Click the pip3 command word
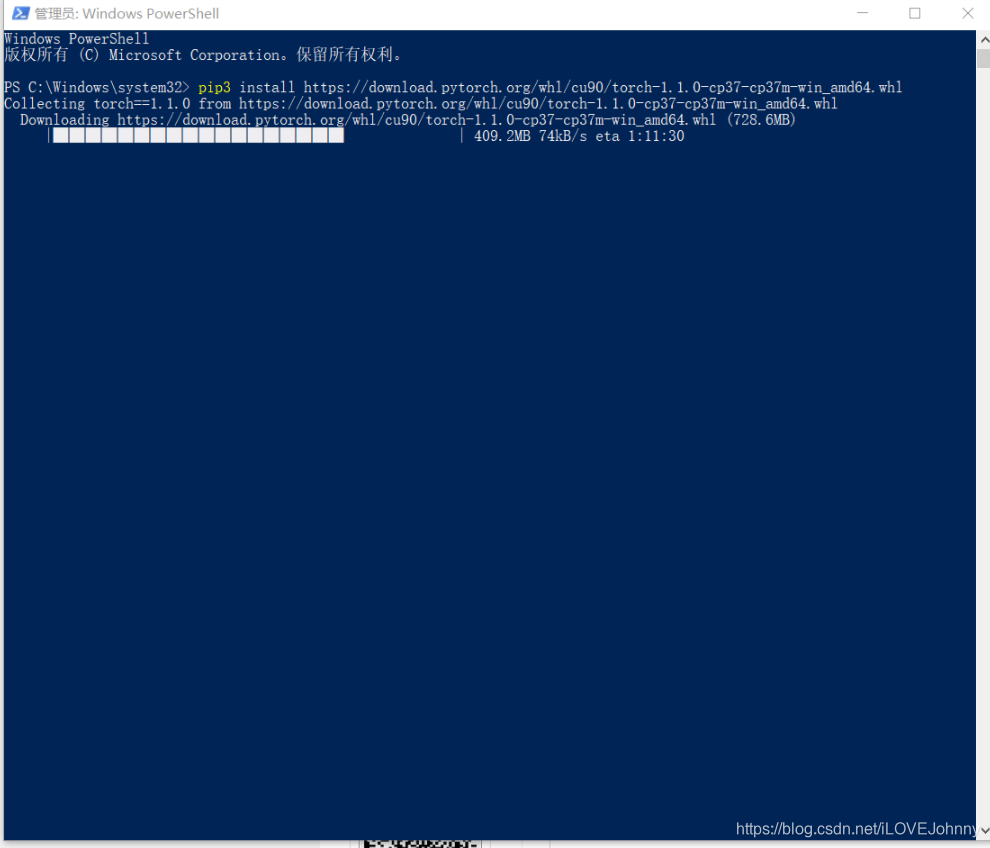990x848 pixels. pos(214,87)
